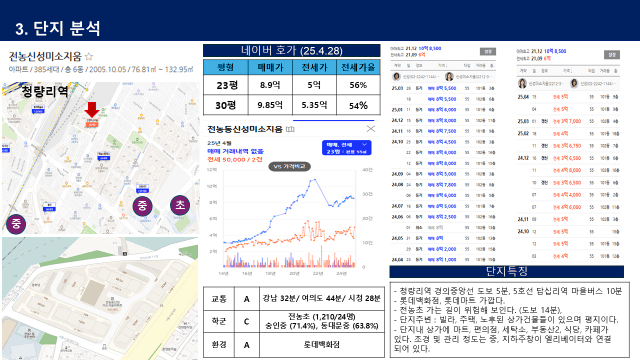Click the 3. 단지 분석 slide title
Image resolution: width=640 pixels, height=360 pixels.
pyautogui.click(x=58, y=28)
